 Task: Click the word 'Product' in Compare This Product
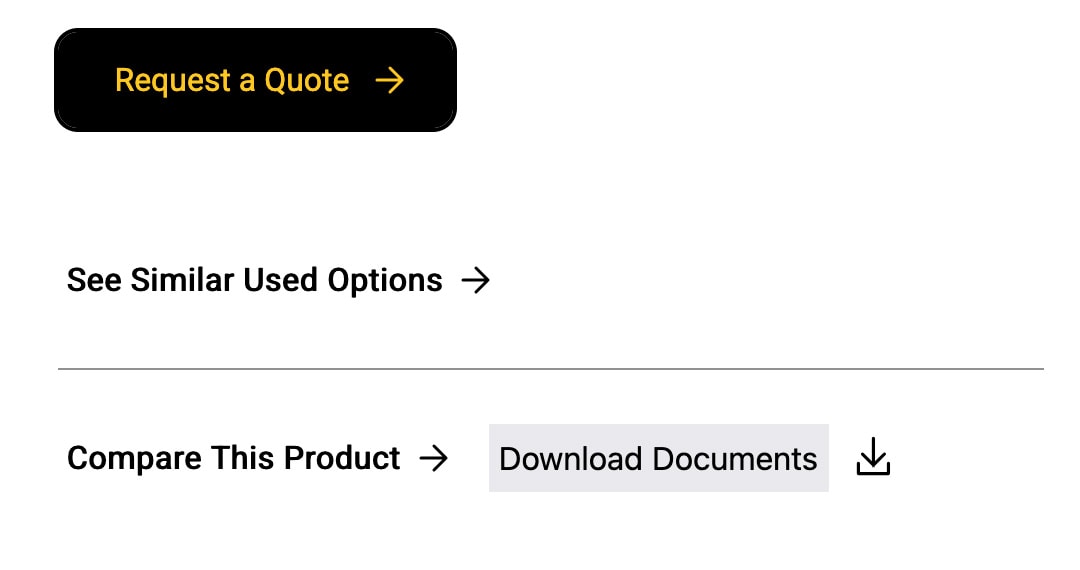(x=342, y=458)
